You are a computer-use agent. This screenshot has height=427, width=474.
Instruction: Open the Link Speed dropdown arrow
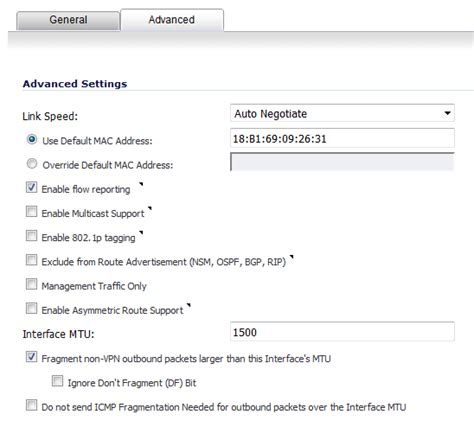coord(447,114)
